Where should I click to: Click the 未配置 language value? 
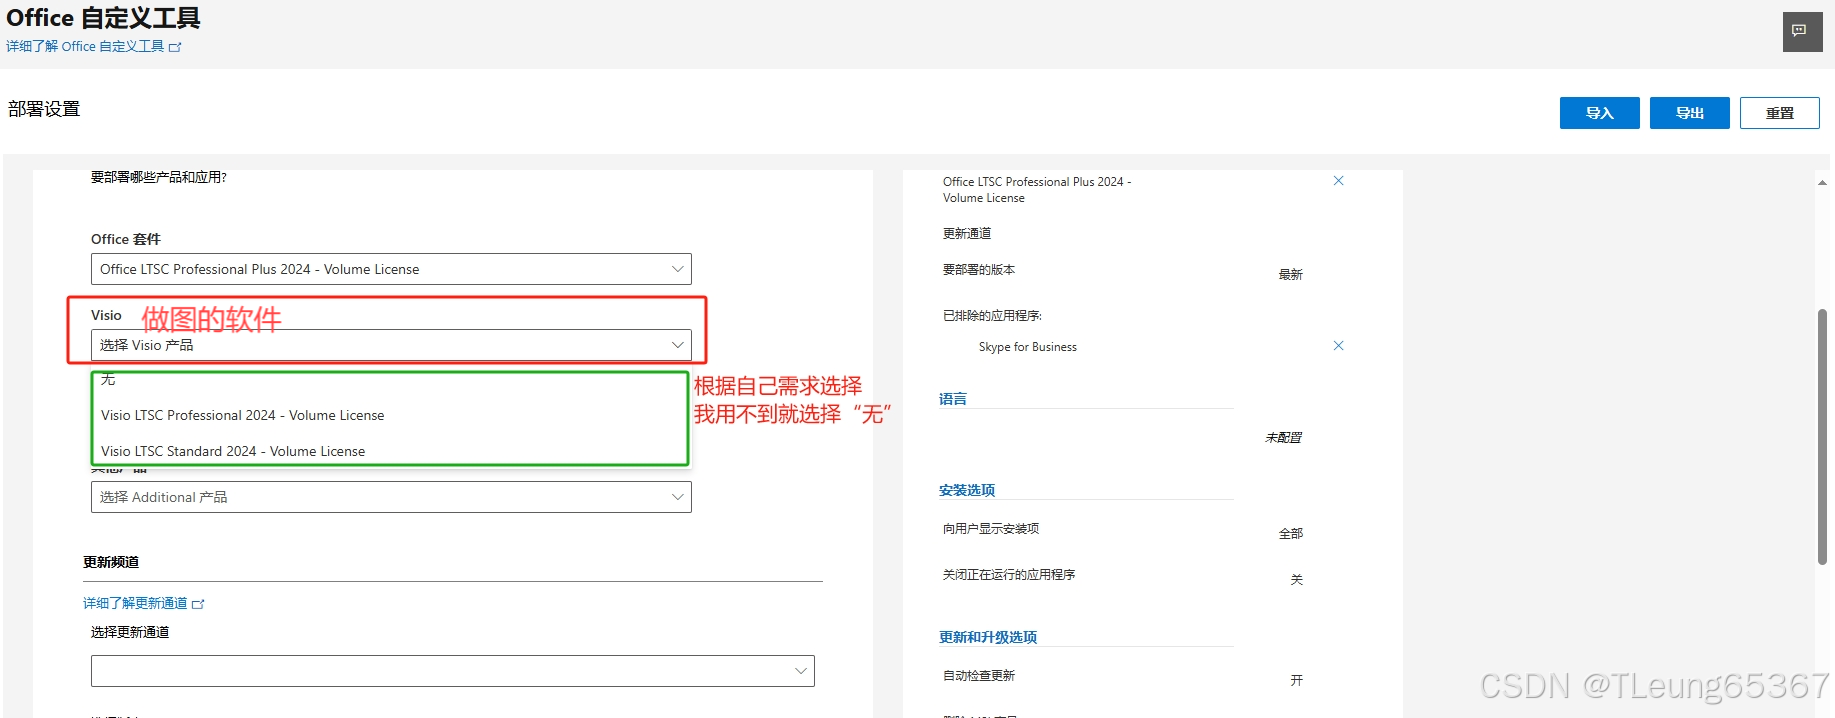[x=1283, y=438]
